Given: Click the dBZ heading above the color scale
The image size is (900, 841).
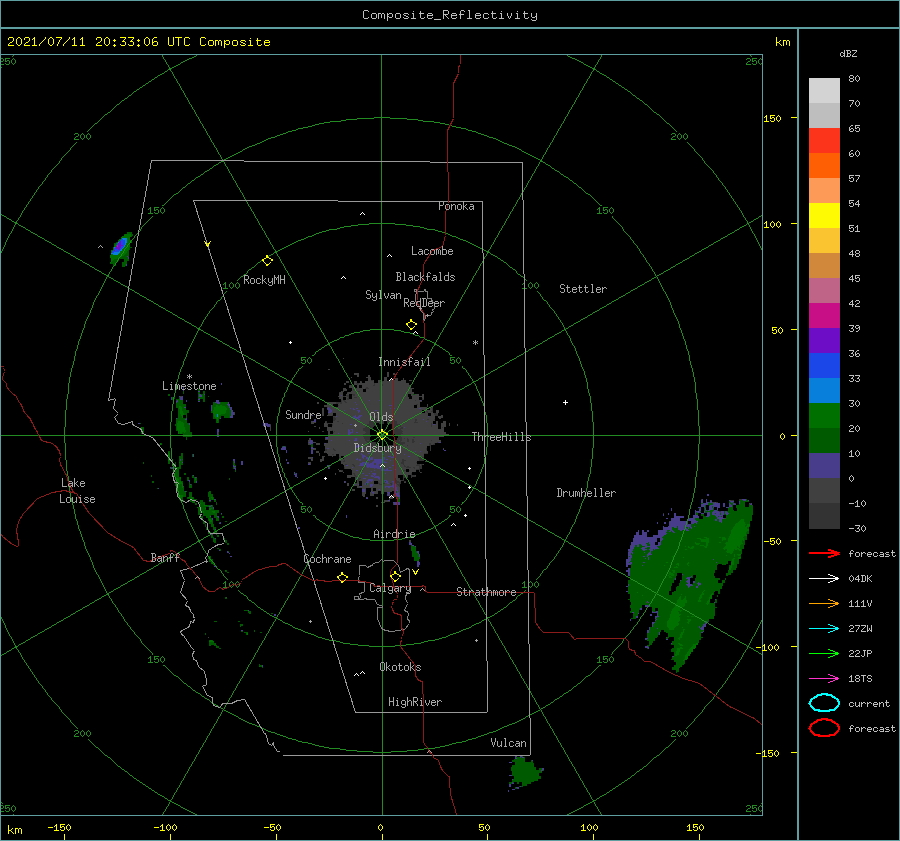Looking at the screenshot, I should (848, 54).
